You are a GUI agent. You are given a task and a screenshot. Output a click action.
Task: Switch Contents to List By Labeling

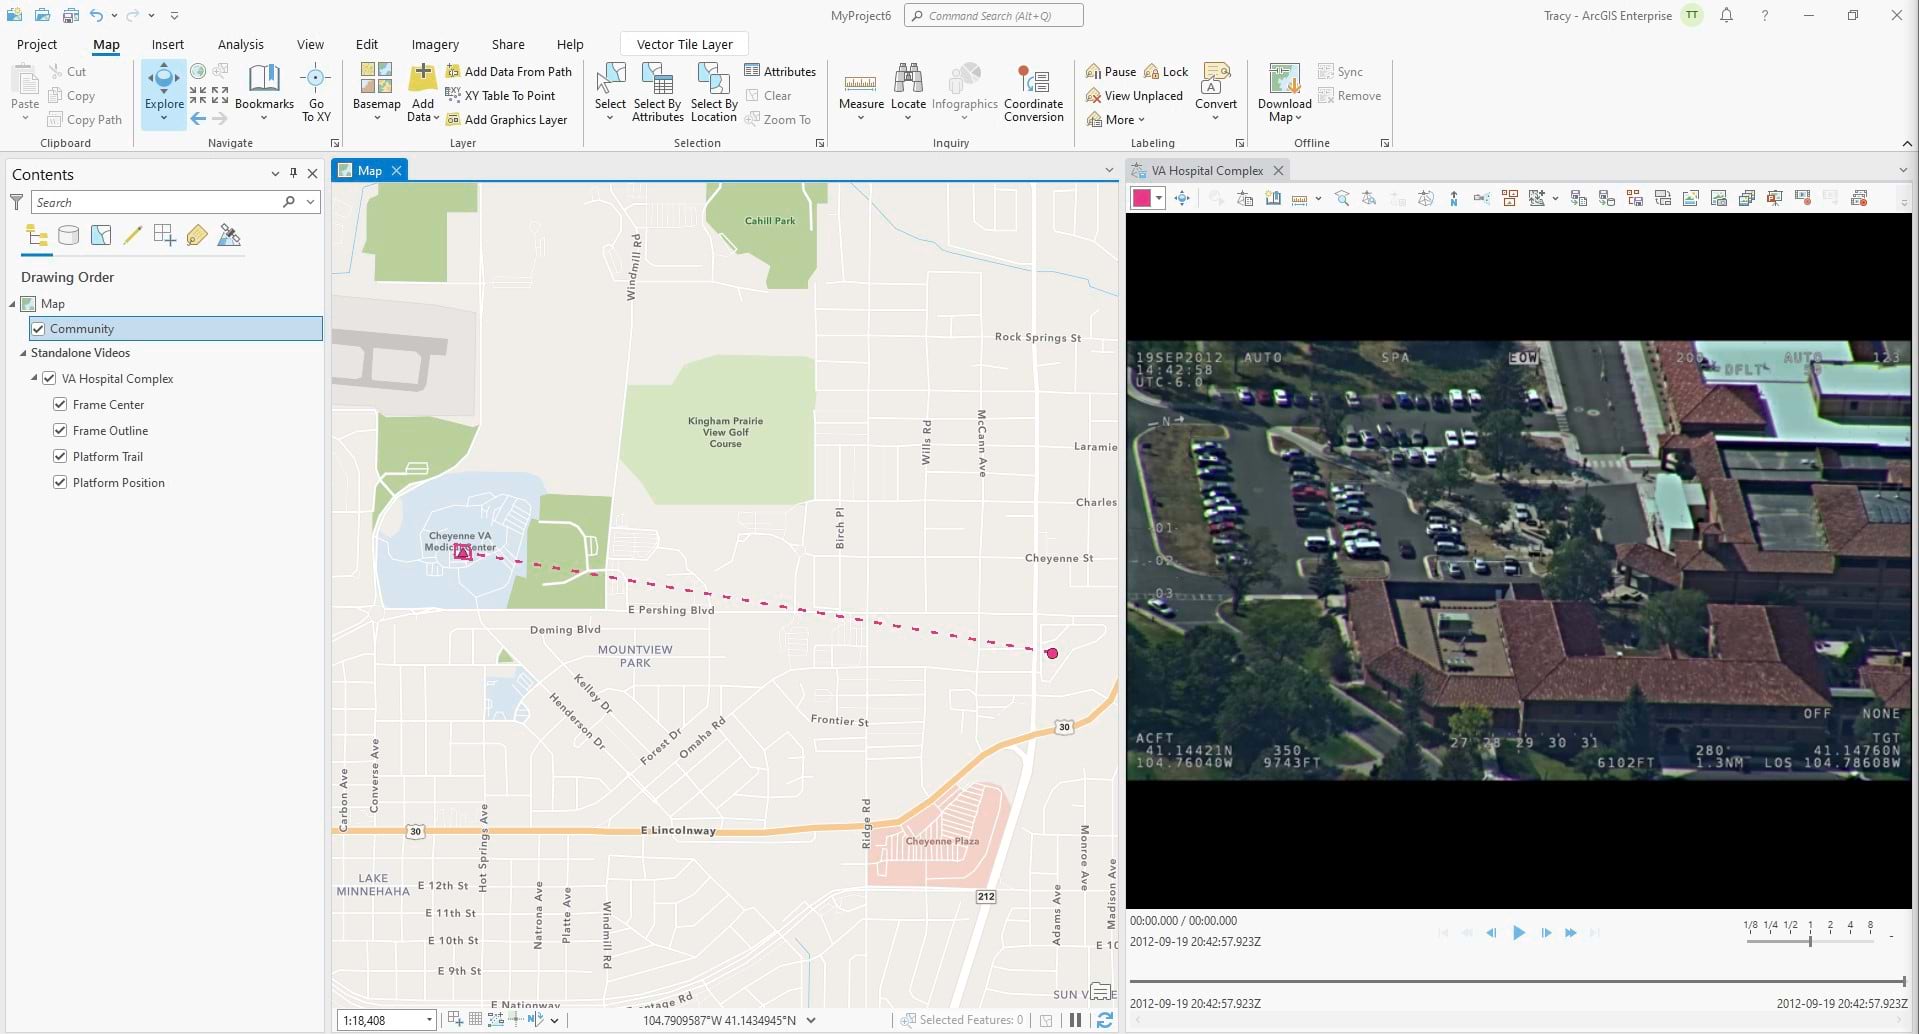197,236
